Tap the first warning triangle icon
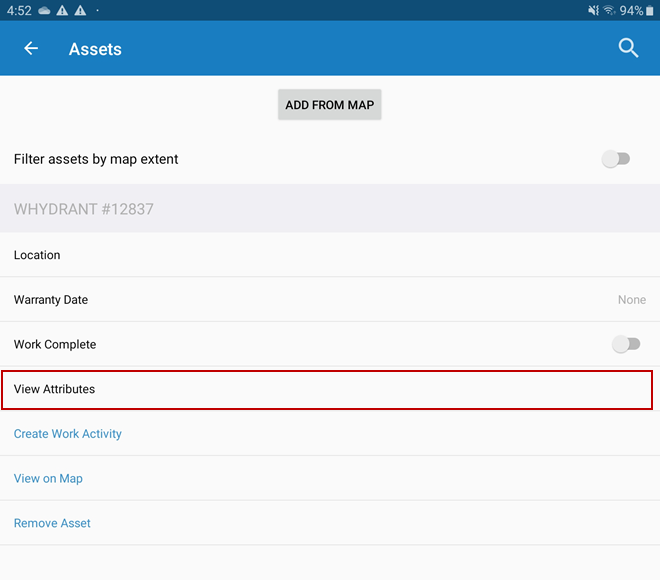This screenshot has height=580, width=660. (x=62, y=11)
